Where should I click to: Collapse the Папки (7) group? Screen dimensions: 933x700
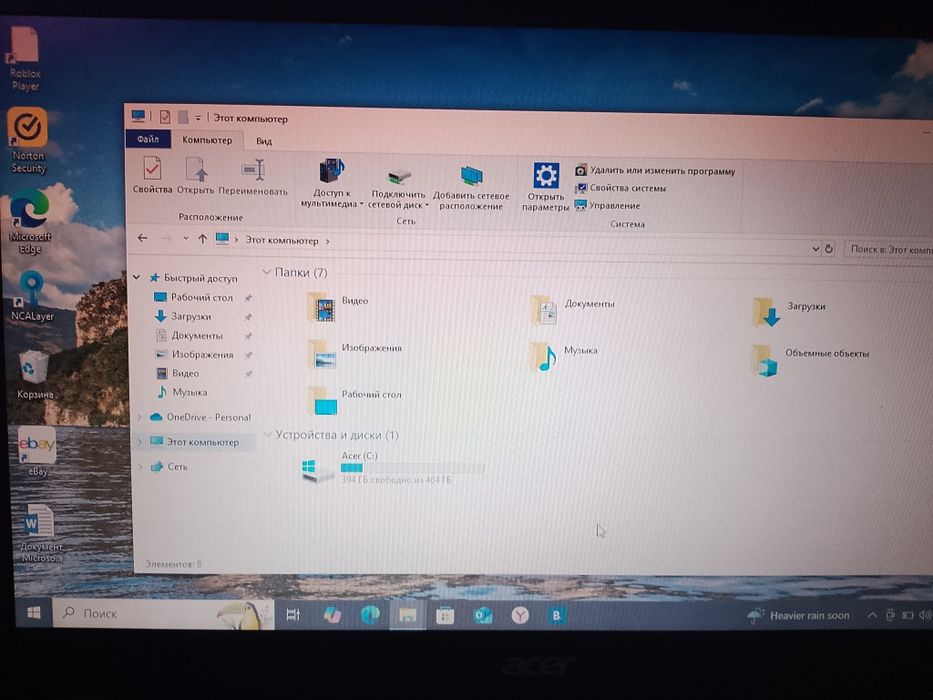[267, 272]
